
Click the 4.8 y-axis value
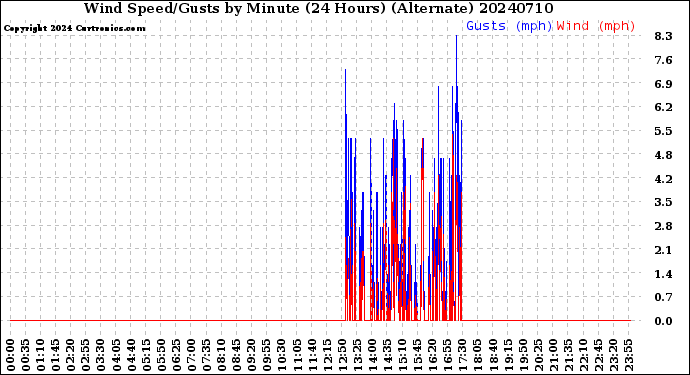[x=664, y=155]
